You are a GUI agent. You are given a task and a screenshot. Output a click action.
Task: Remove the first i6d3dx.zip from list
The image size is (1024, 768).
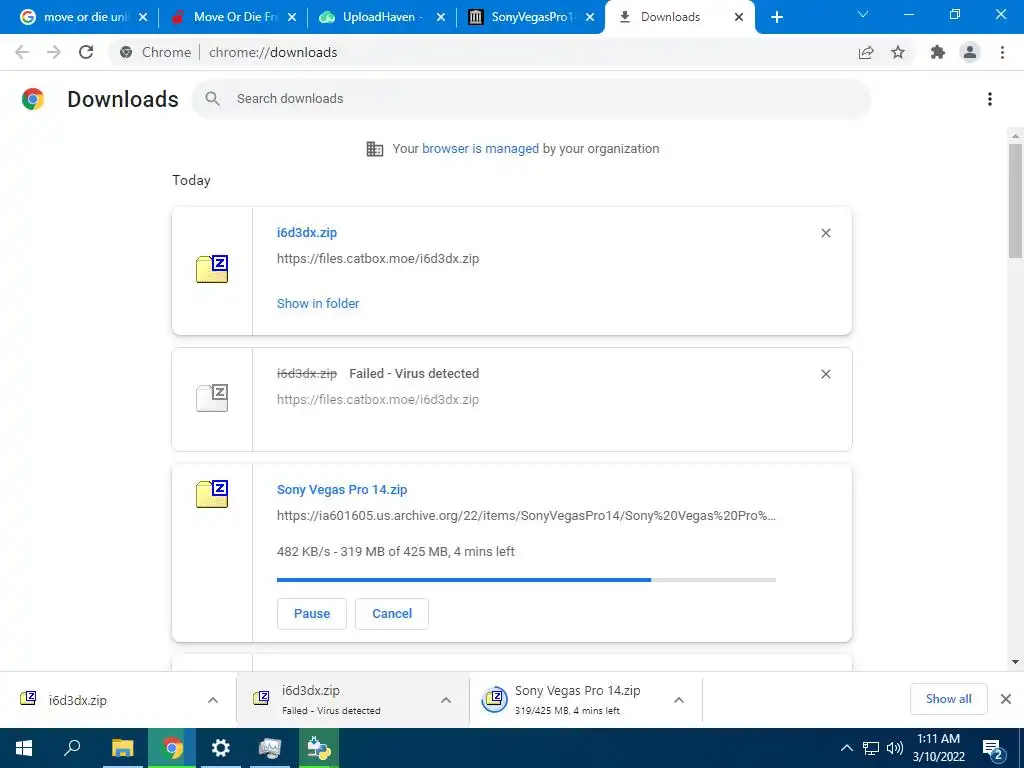click(826, 233)
